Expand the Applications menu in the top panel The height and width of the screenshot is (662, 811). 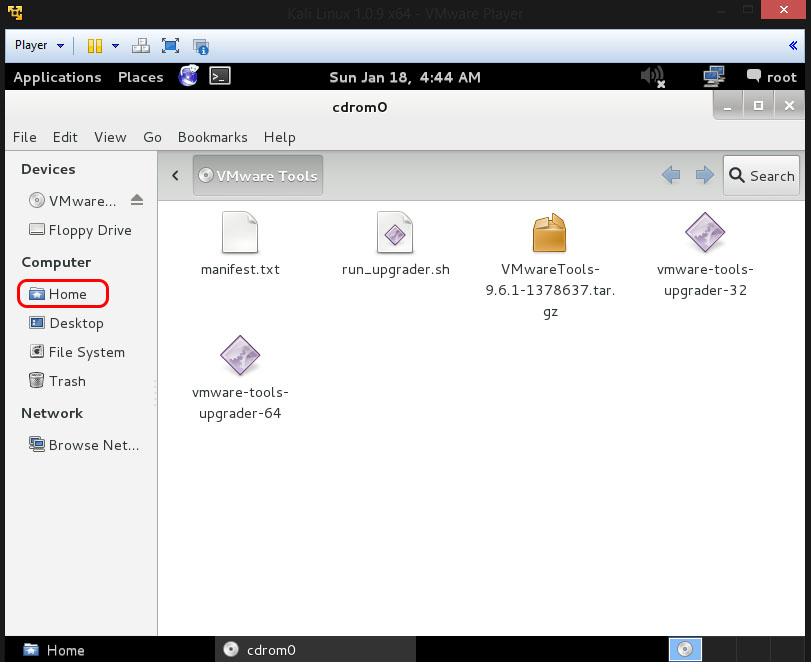point(57,77)
